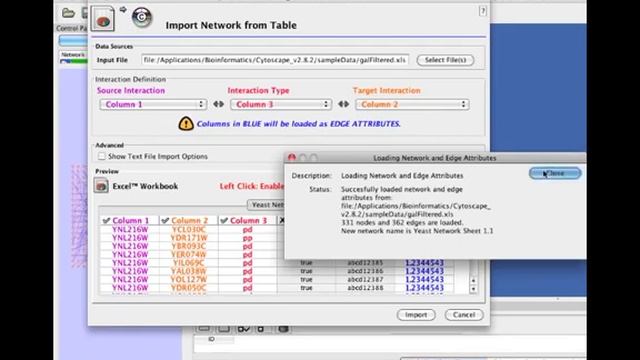This screenshot has height=360, width=640.
Task: Click the pp cell in YDR171W row
Action: pyautogui.click(x=247, y=238)
